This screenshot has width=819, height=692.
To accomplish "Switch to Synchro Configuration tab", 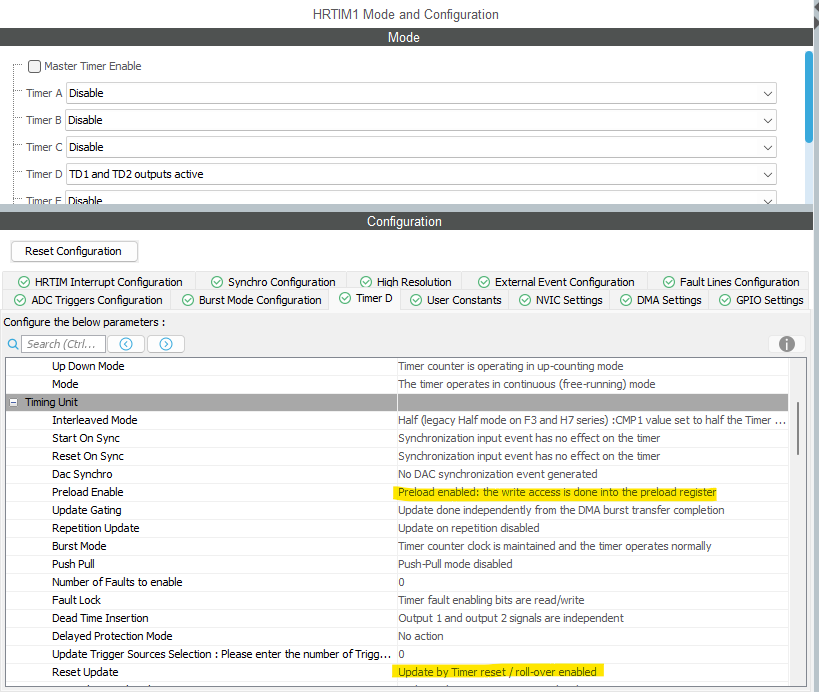I will [273, 282].
